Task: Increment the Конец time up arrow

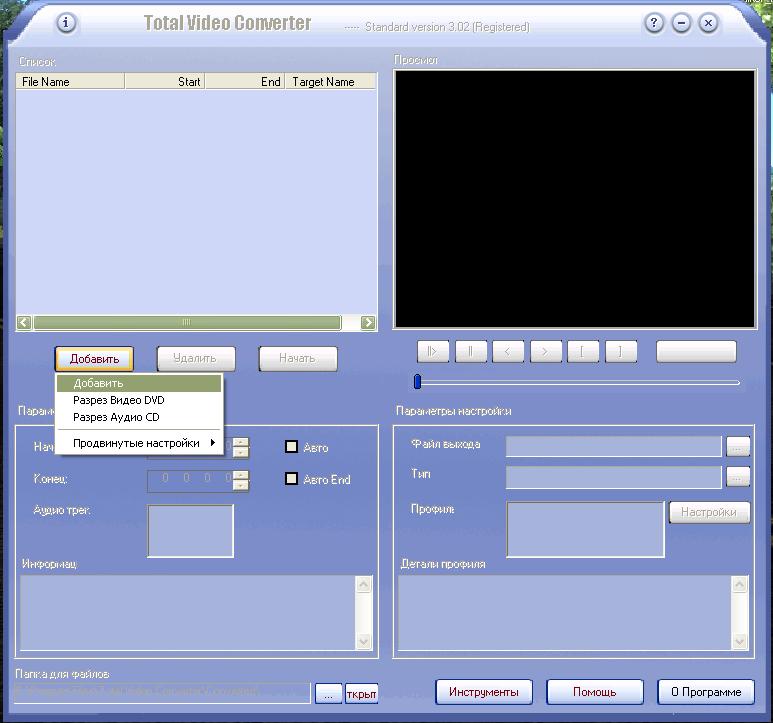Action: point(241,475)
